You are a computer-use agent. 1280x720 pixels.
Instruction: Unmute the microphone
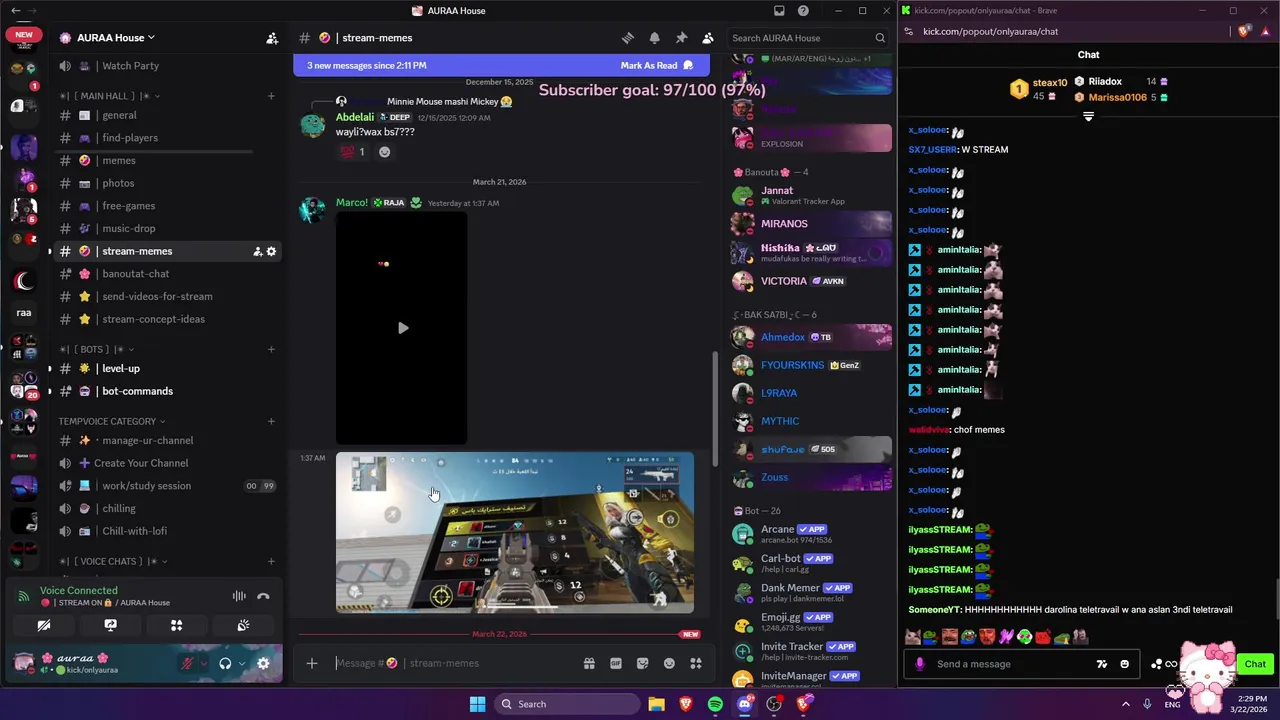click(187, 663)
